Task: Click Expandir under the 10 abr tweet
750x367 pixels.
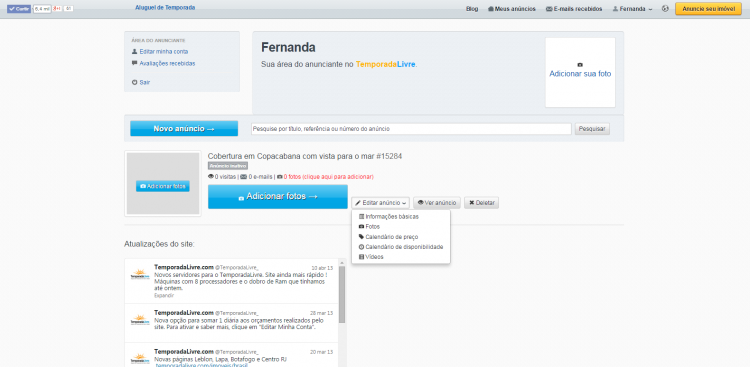Action: [x=164, y=296]
